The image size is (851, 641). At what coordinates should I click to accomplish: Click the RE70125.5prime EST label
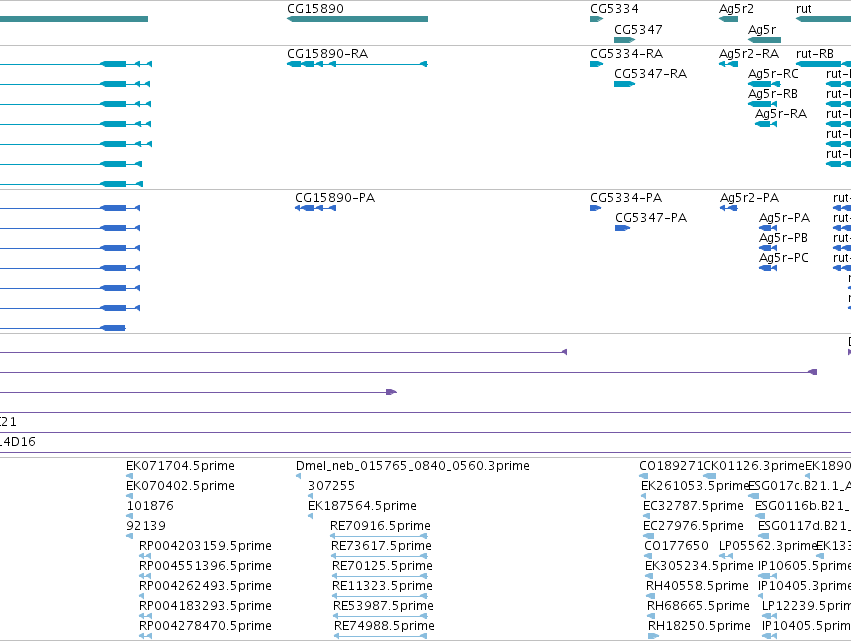click(383, 566)
